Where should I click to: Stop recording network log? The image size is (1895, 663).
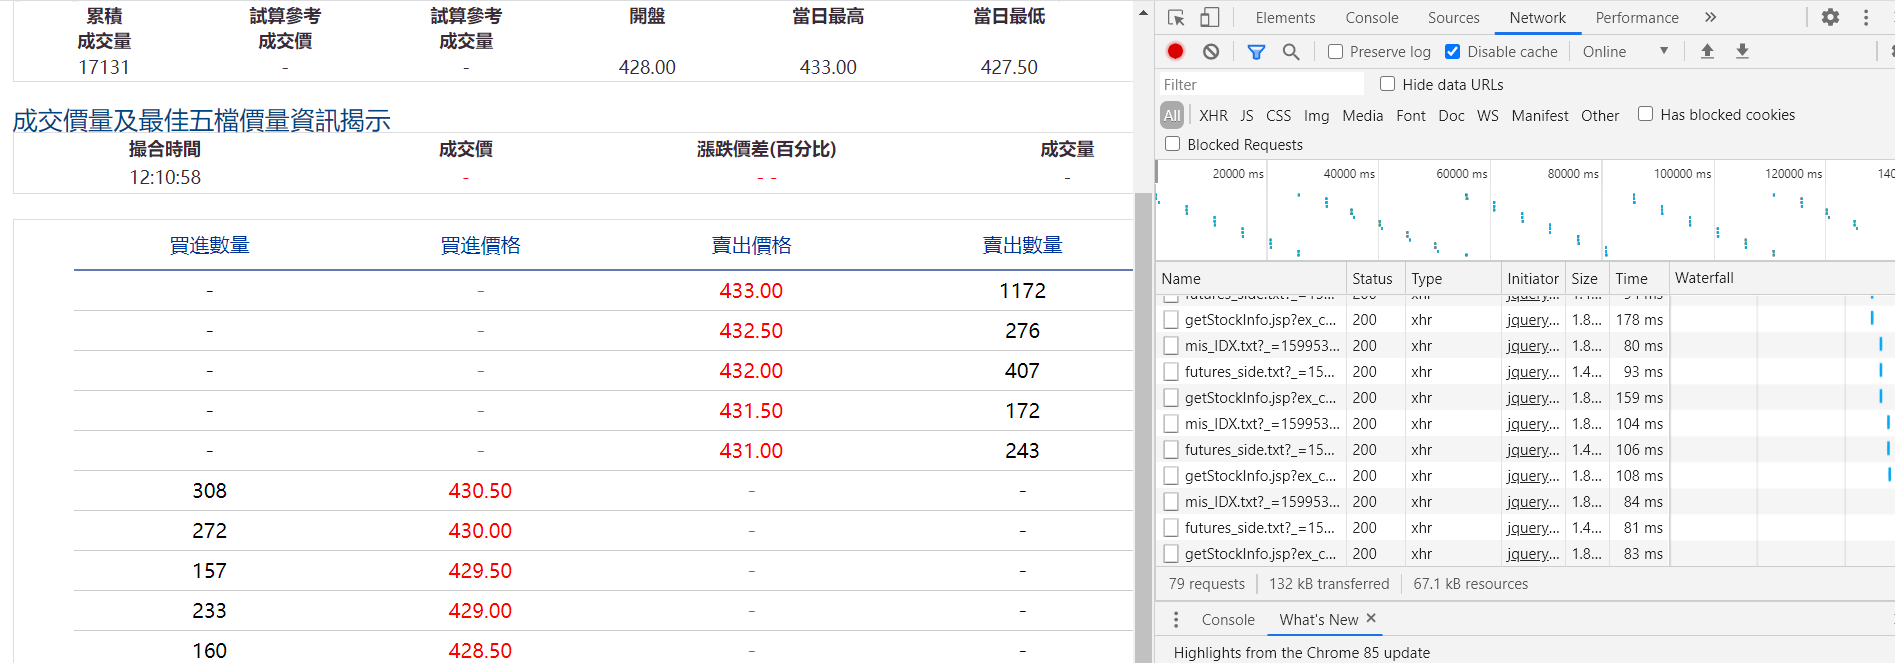pyautogui.click(x=1175, y=51)
